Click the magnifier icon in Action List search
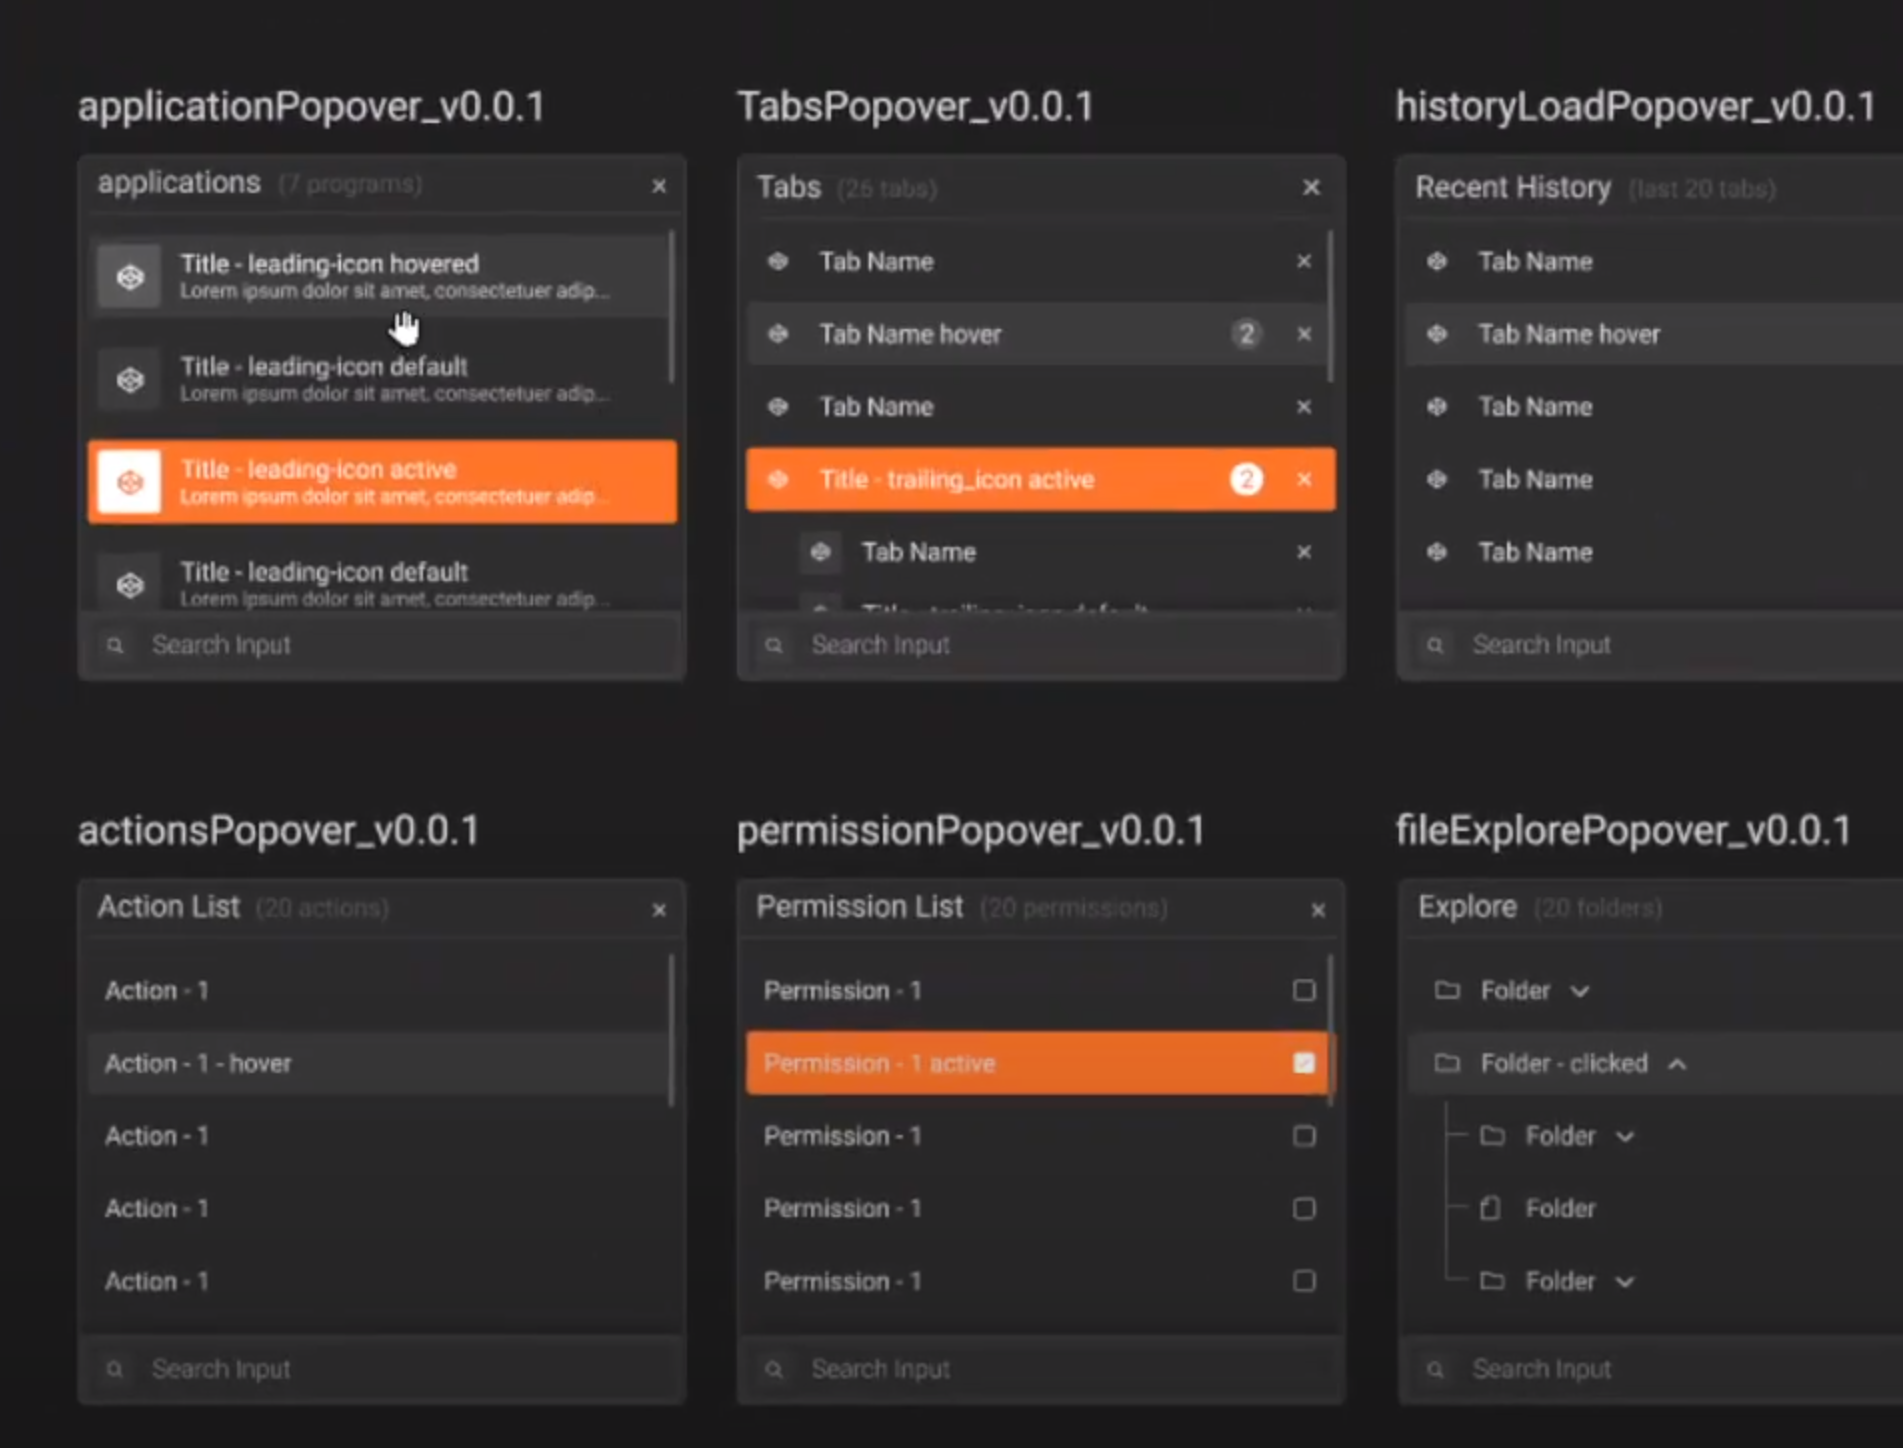 pyautogui.click(x=115, y=1369)
